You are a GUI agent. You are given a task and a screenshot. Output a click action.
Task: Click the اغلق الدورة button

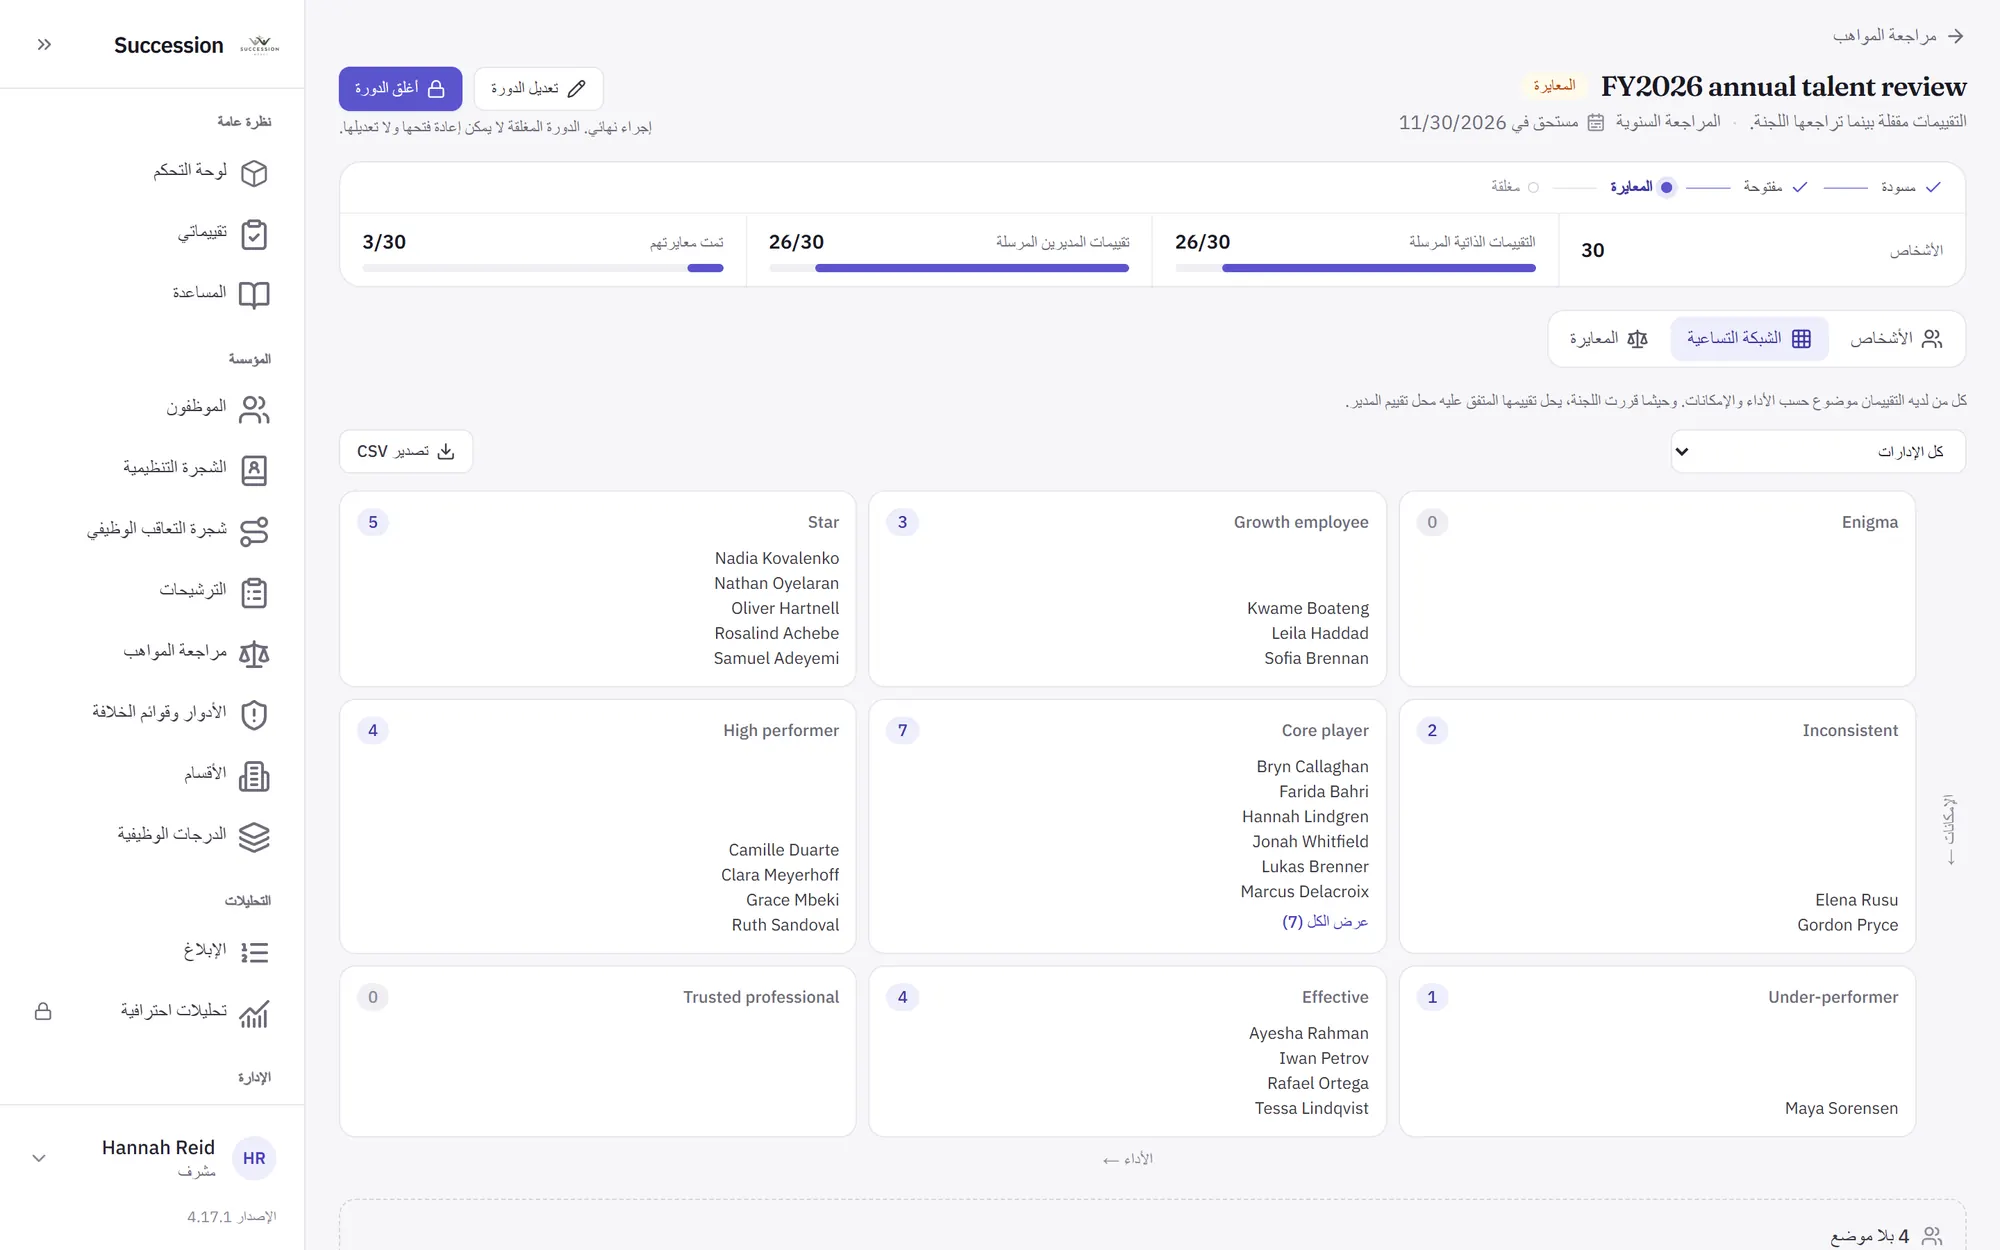(400, 89)
